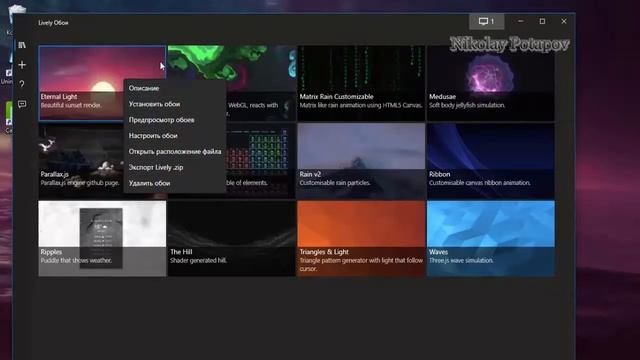This screenshot has height=360, width=640.
Task: Select the Rain v2 wallpaper tile
Action: click(361, 161)
